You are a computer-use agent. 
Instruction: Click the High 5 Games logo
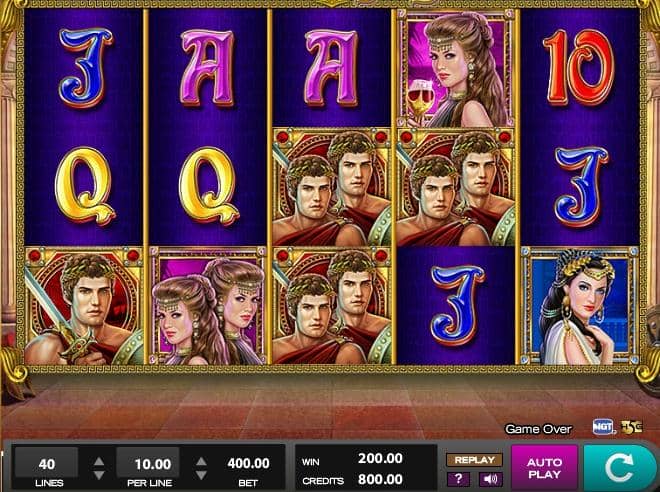(631, 427)
